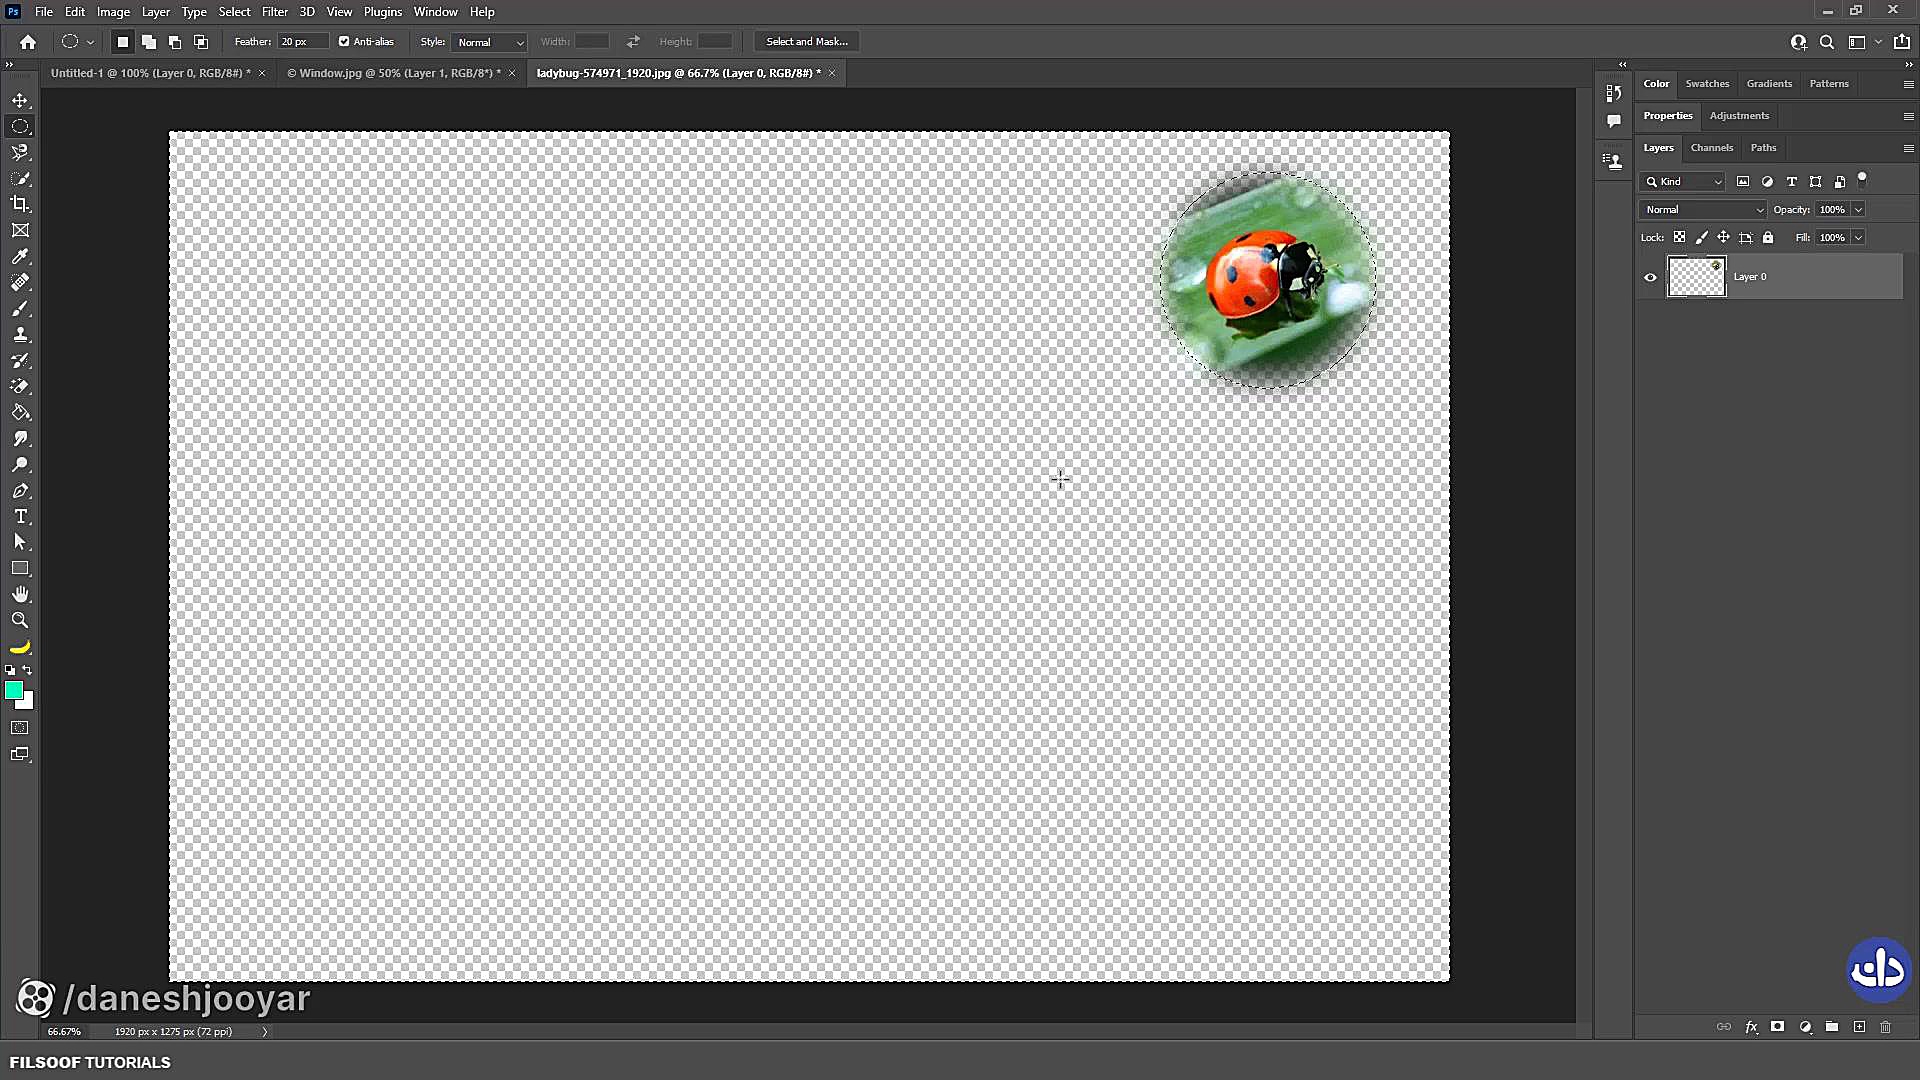Create new fill or adjustment layer
Screen dimensions: 1920x1080
[1805, 1027]
